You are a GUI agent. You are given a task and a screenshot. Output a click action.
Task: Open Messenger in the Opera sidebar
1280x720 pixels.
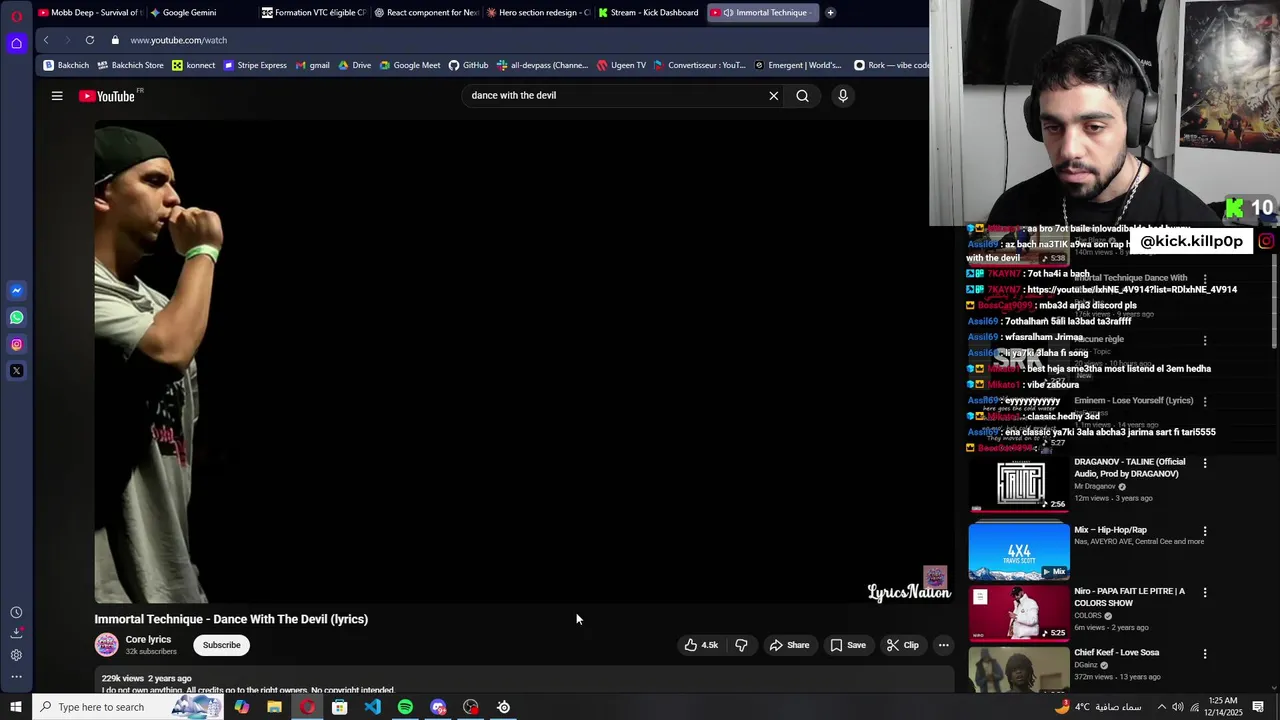tap(16, 291)
